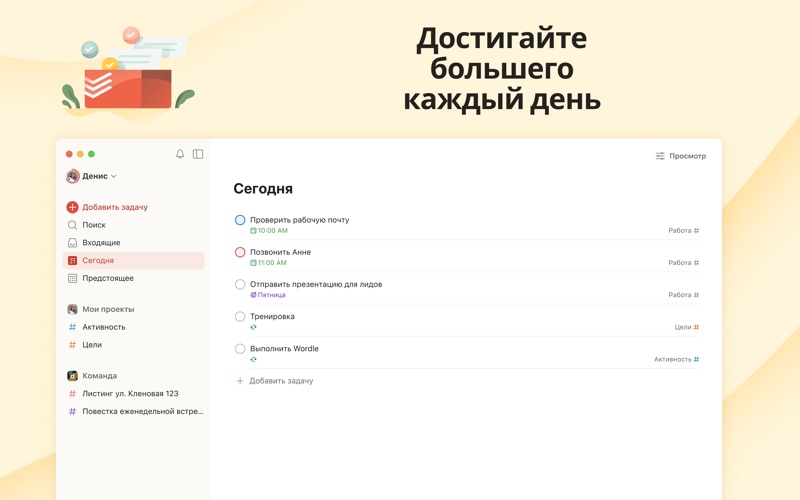Click the Мои проекты avatar icon
The height and width of the screenshot is (500, 800).
[x=72, y=309]
